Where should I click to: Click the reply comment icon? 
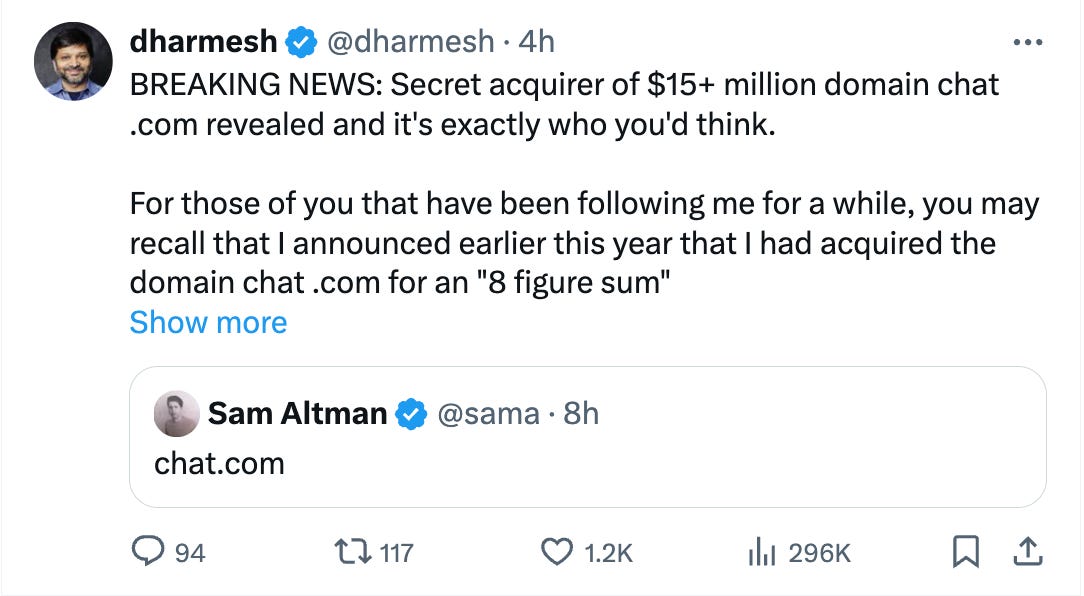(150, 552)
